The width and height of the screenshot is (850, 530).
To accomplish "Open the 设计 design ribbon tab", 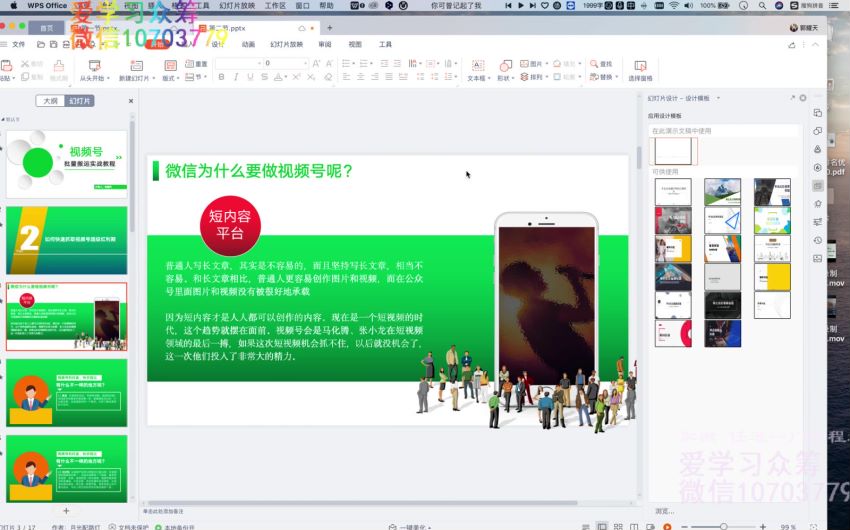I will [x=218, y=44].
